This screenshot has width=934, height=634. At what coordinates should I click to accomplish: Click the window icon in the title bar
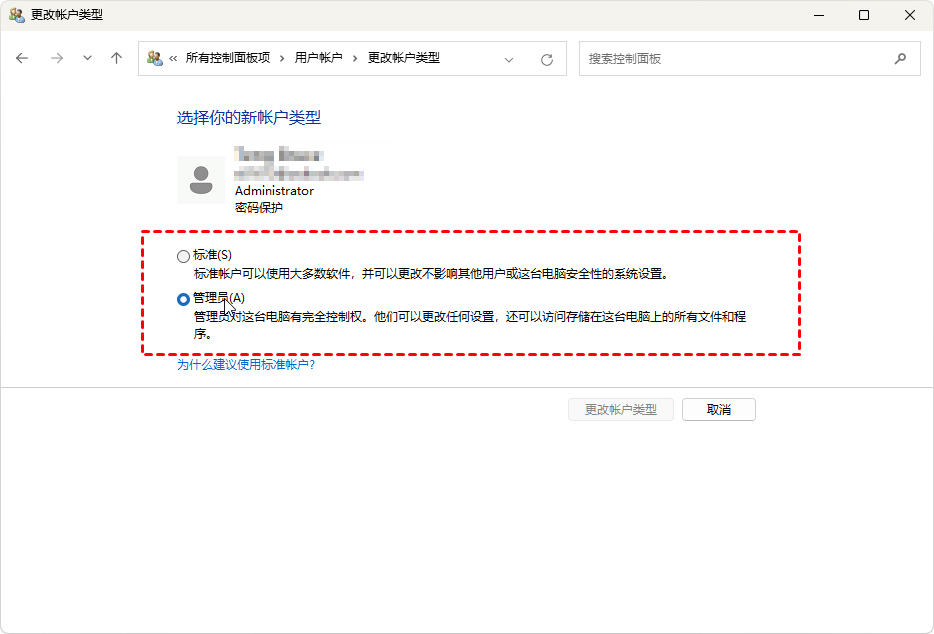tap(17, 15)
